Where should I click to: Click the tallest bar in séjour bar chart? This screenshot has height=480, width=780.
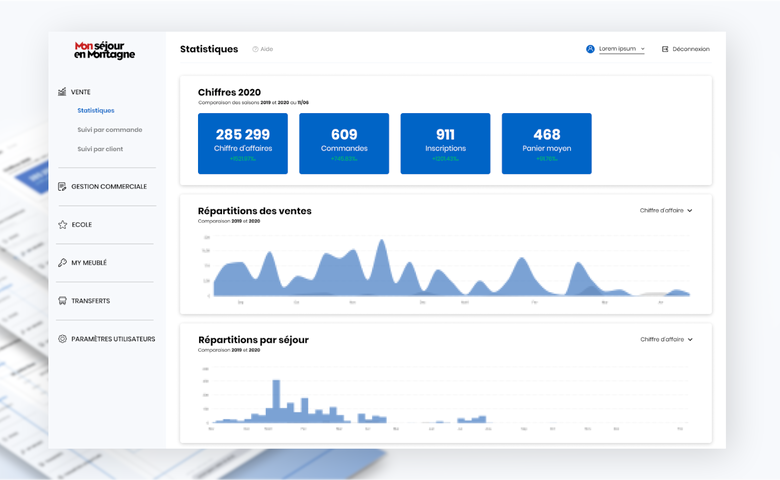click(x=276, y=401)
